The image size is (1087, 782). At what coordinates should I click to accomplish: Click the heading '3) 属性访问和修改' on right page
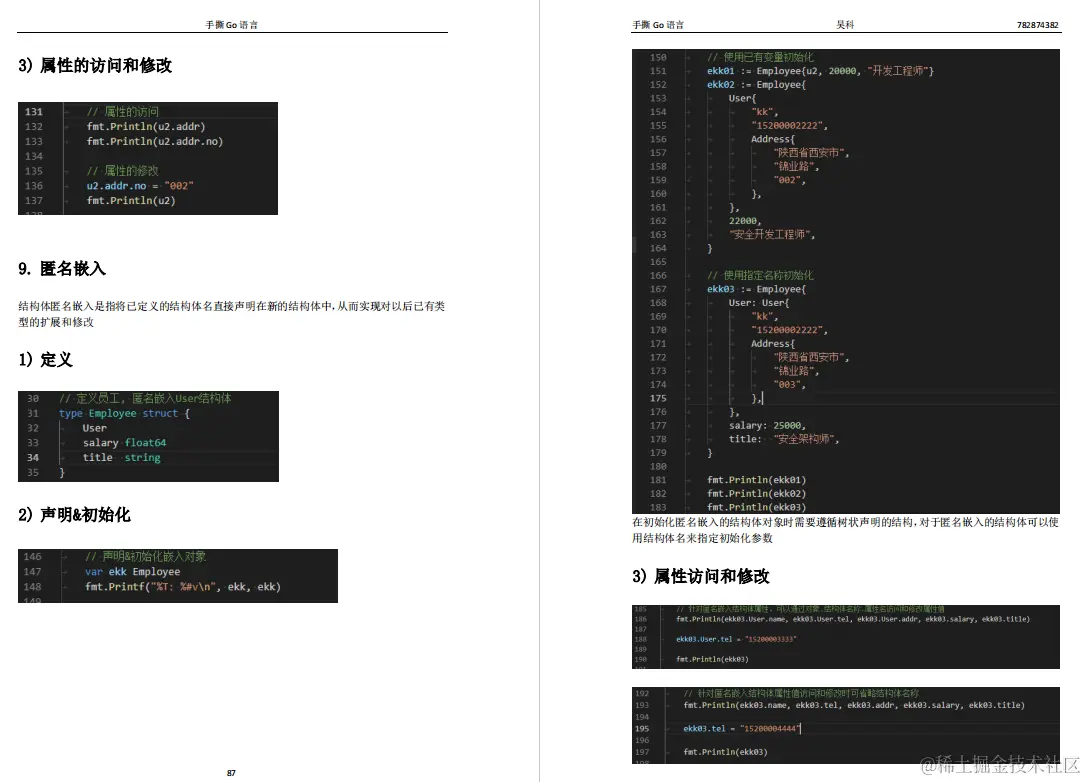[701, 577]
